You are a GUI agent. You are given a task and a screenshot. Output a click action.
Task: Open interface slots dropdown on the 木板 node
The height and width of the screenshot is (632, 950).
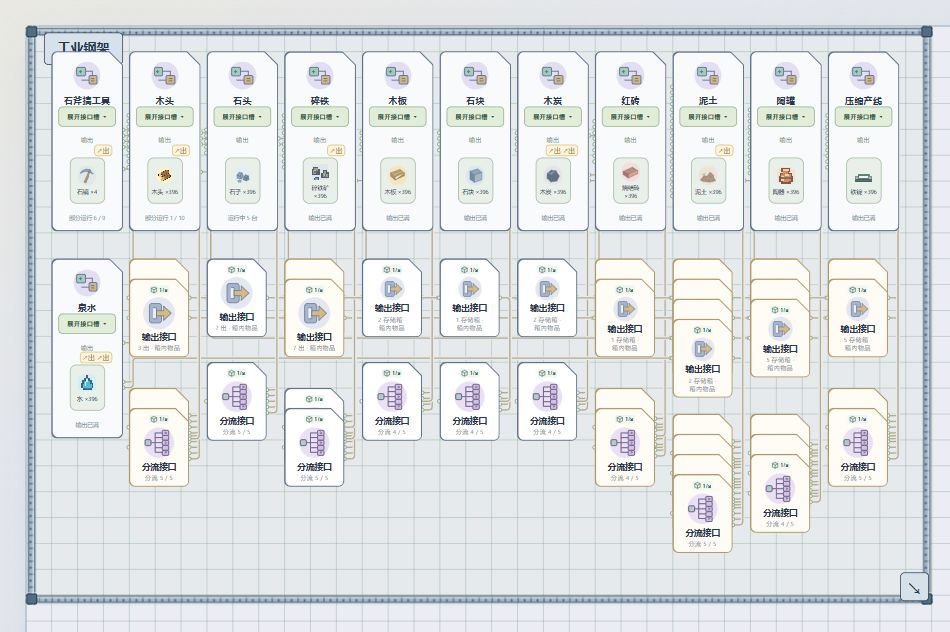click(397, 117)
